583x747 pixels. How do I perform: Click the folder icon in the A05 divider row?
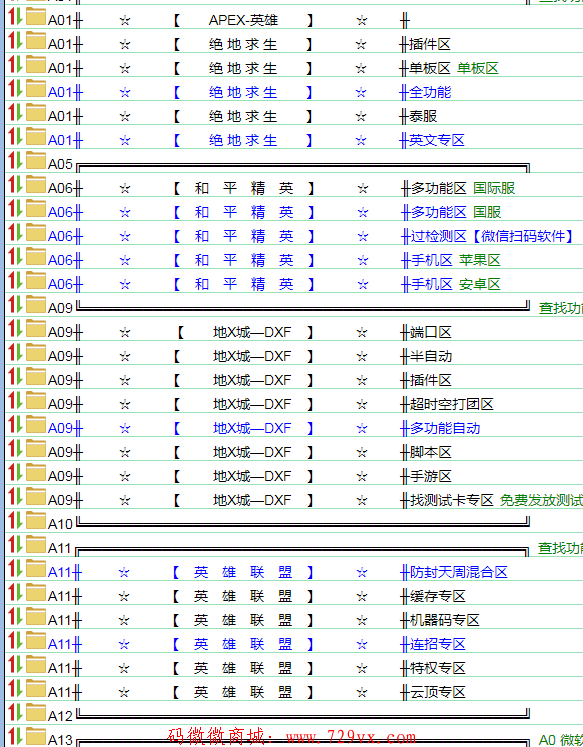(35, 161)
